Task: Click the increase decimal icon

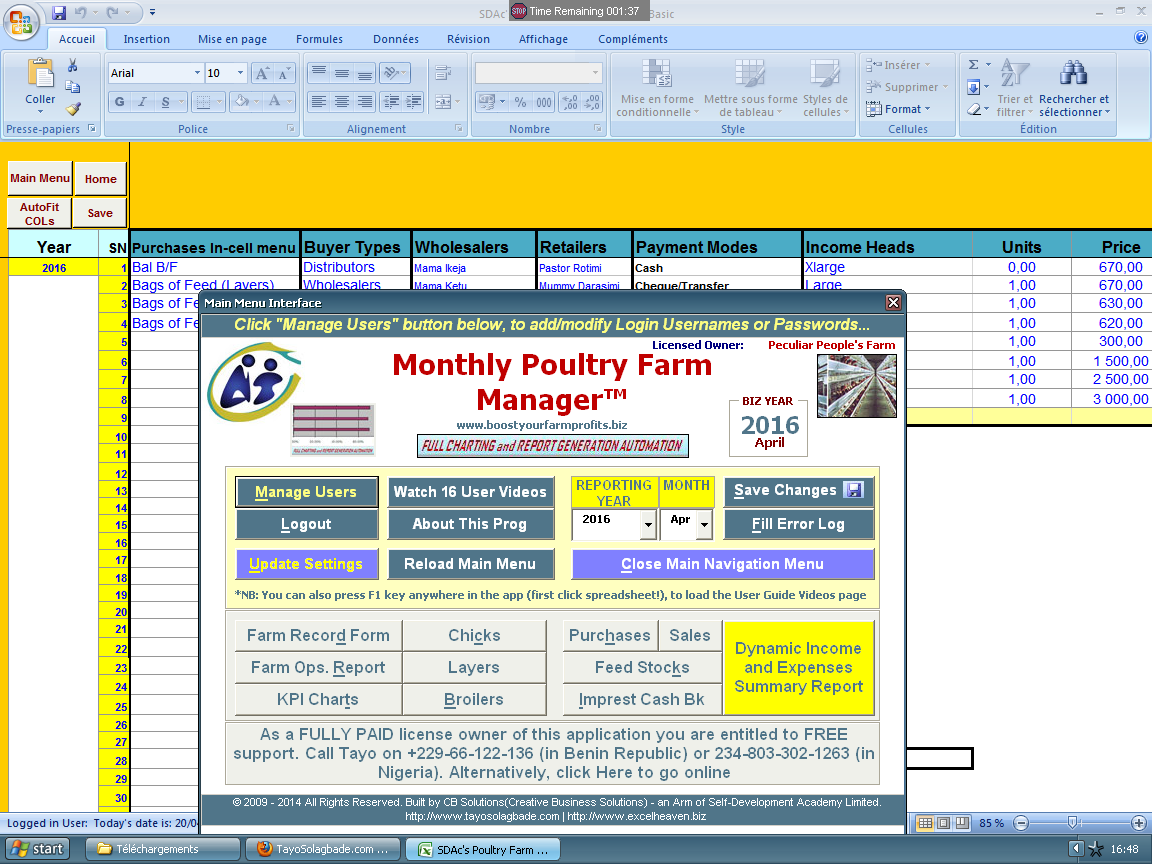Action: [570, 102]
